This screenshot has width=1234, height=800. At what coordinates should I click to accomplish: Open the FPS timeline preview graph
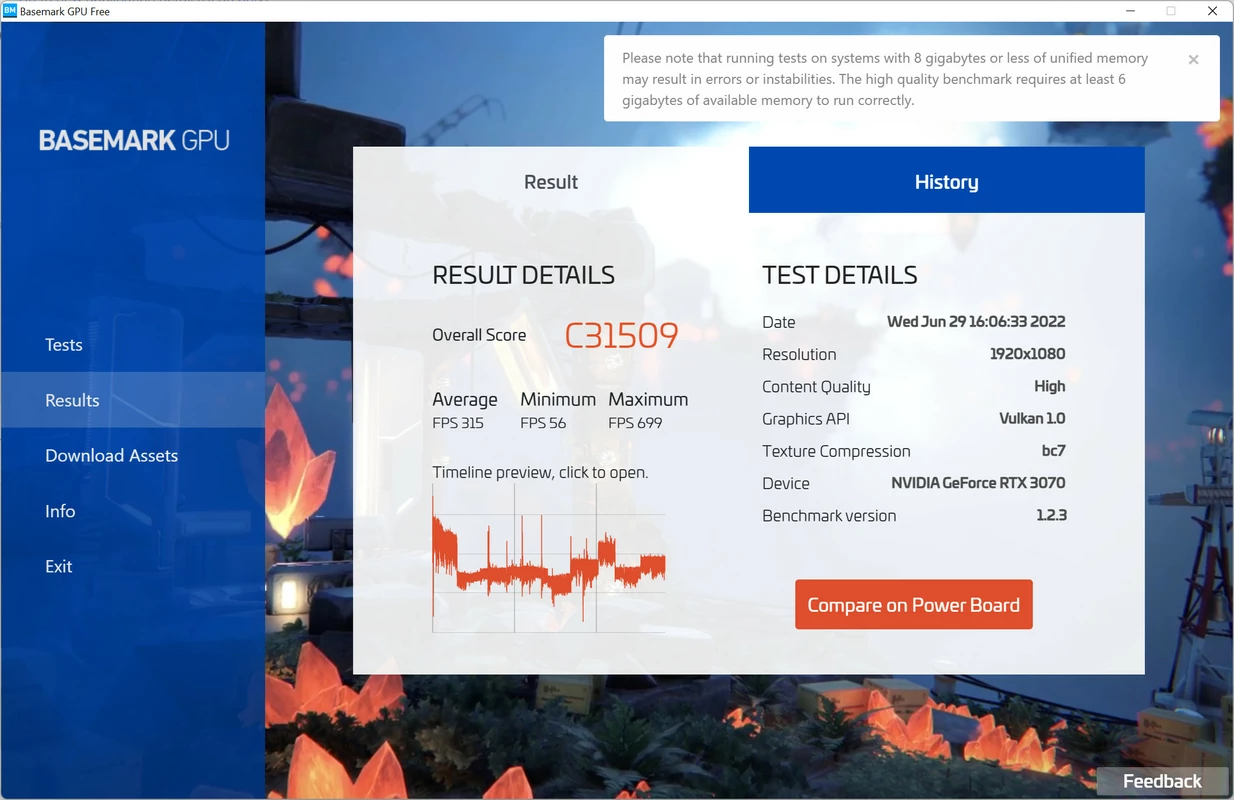point(549,559)
